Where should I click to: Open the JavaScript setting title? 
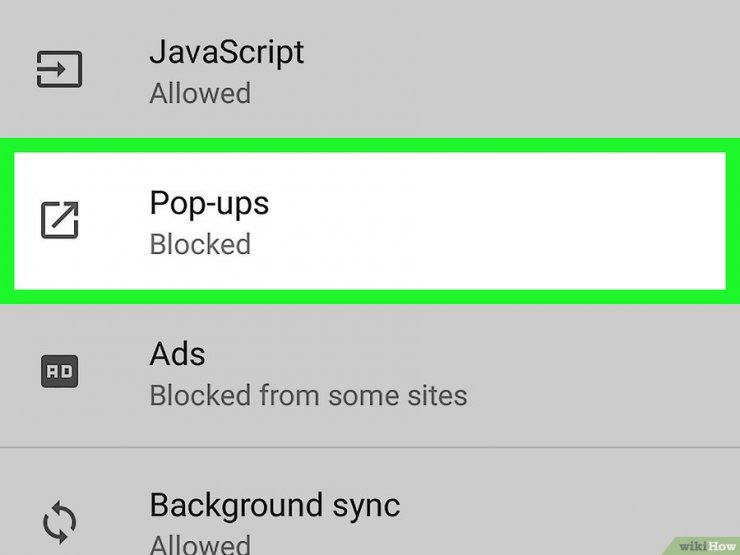click(x=227, y=52)
